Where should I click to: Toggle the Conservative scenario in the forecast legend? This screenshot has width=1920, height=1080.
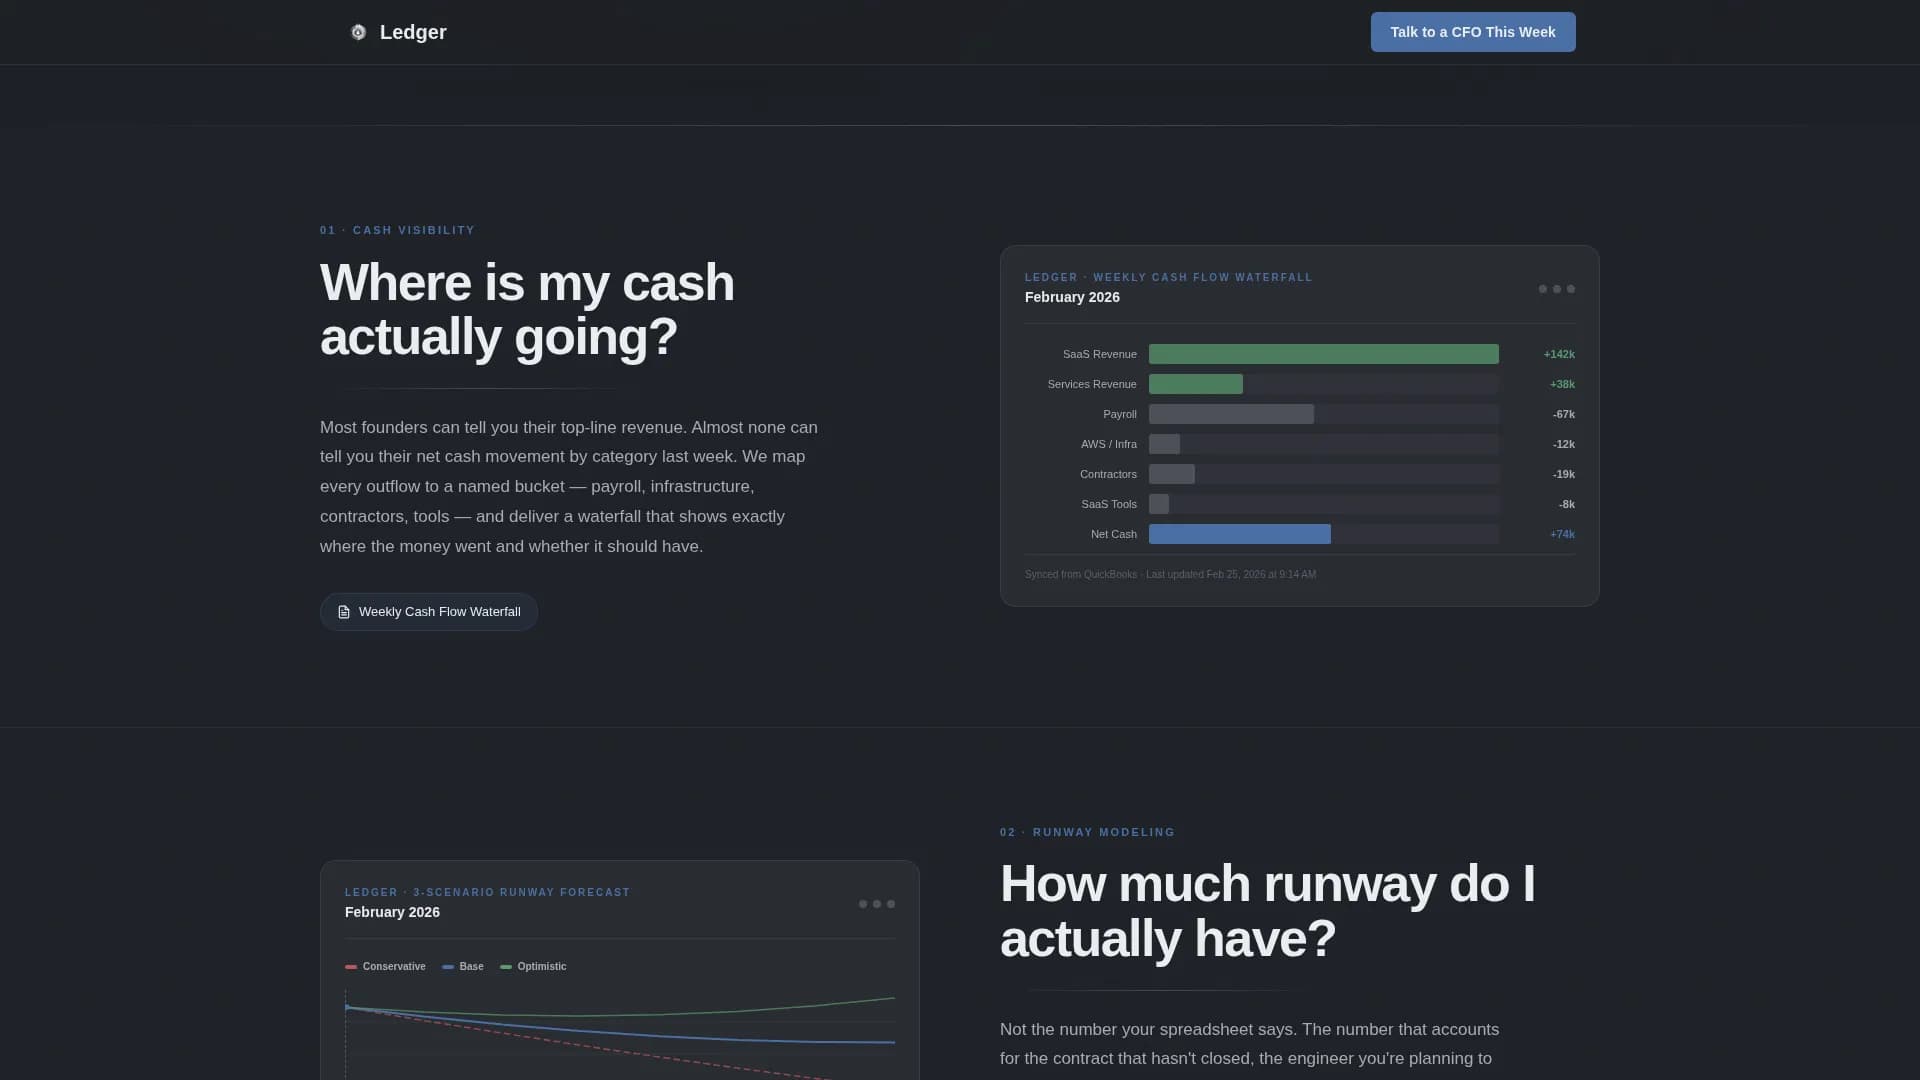click(385, 966)
